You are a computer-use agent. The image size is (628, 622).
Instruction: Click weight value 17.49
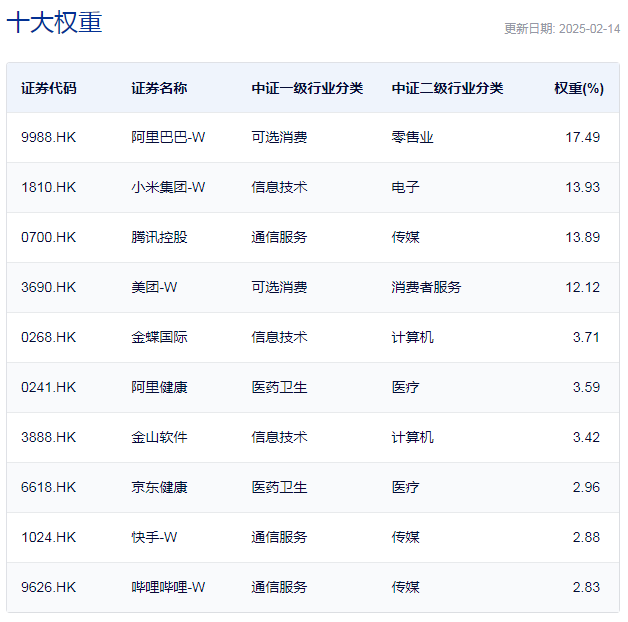tap(582, 137)
